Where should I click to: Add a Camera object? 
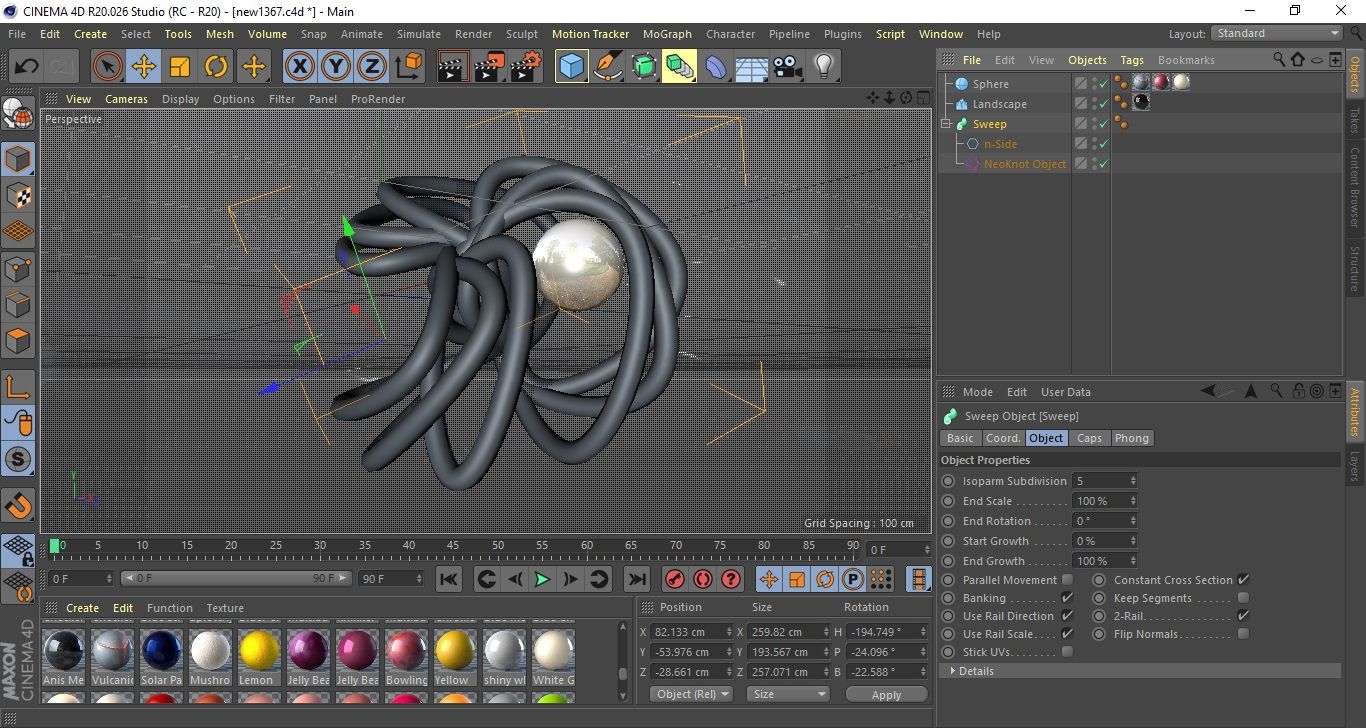point(787,67)
